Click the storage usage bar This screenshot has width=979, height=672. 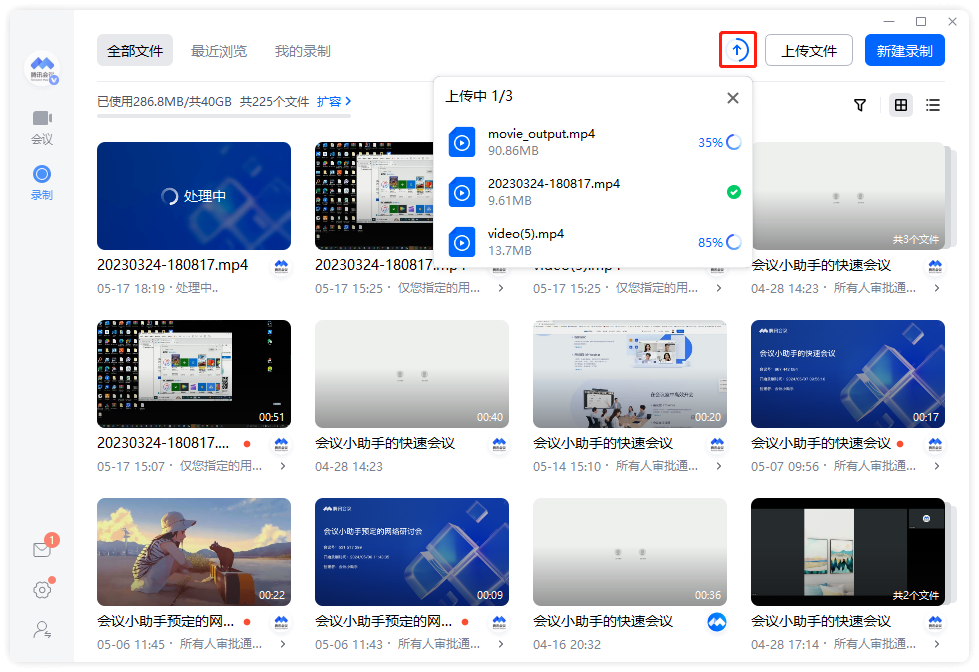click(224, 116)
